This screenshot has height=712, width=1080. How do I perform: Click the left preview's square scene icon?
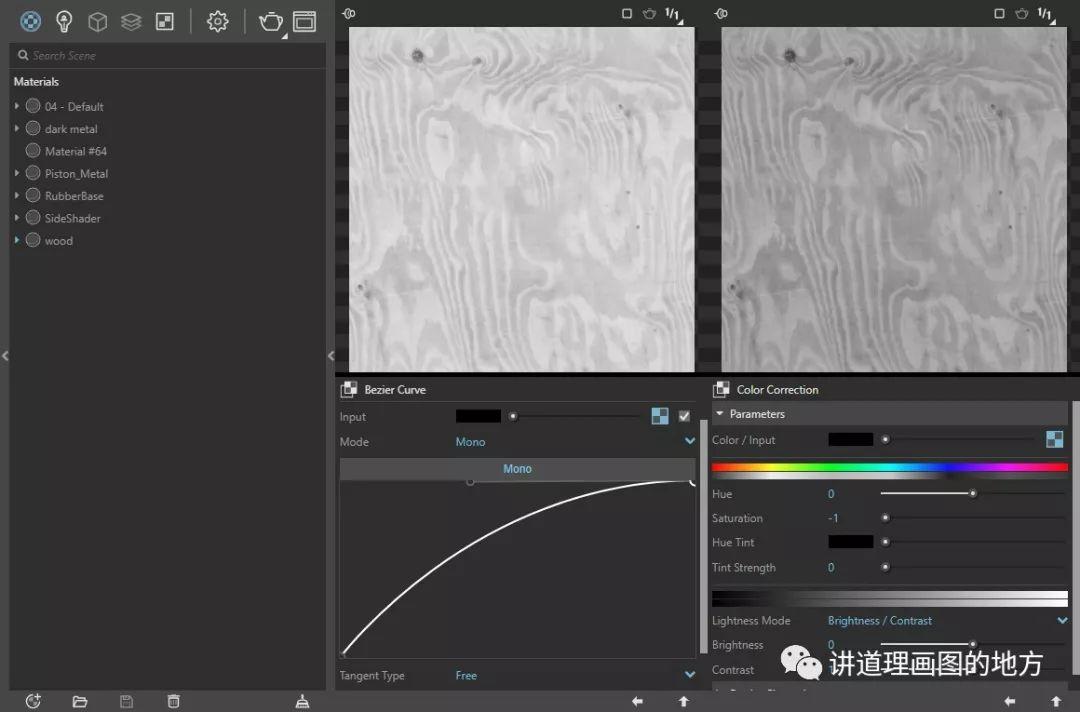pos(627,14)
